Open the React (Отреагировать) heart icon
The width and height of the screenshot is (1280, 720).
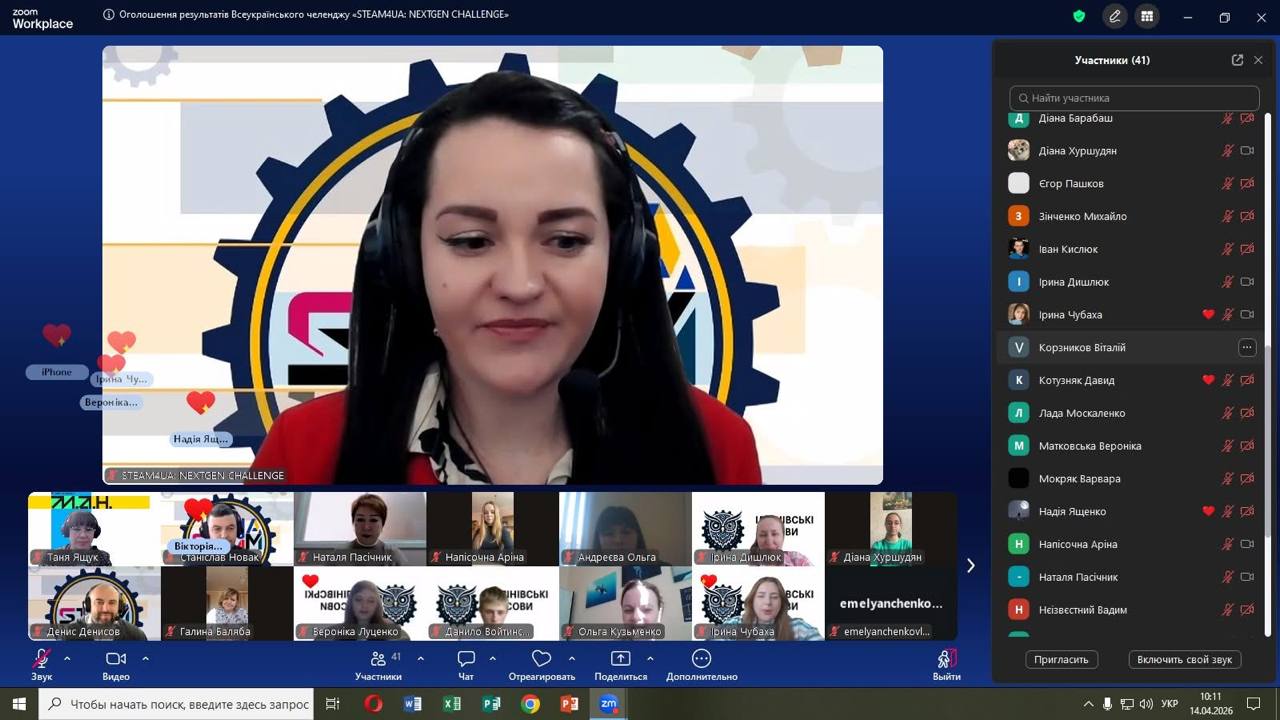pyautogui.click(x=541, y=659)
